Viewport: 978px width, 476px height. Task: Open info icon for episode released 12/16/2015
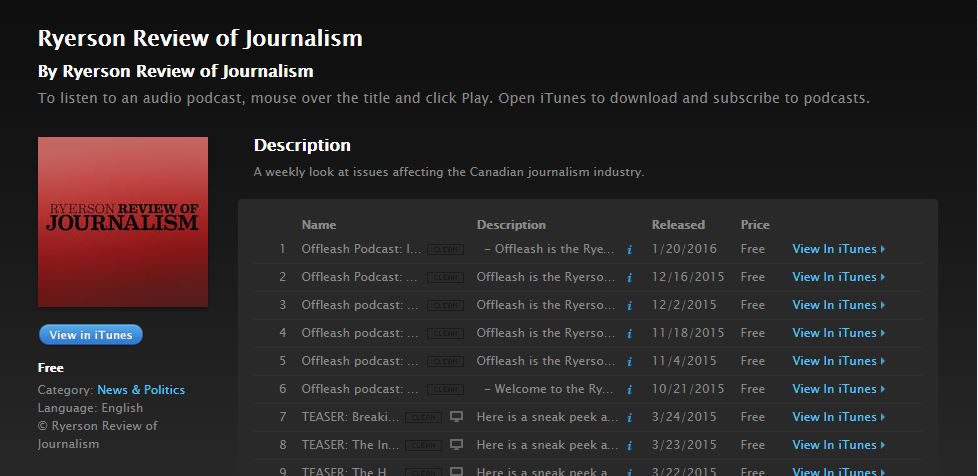(629, 278)
